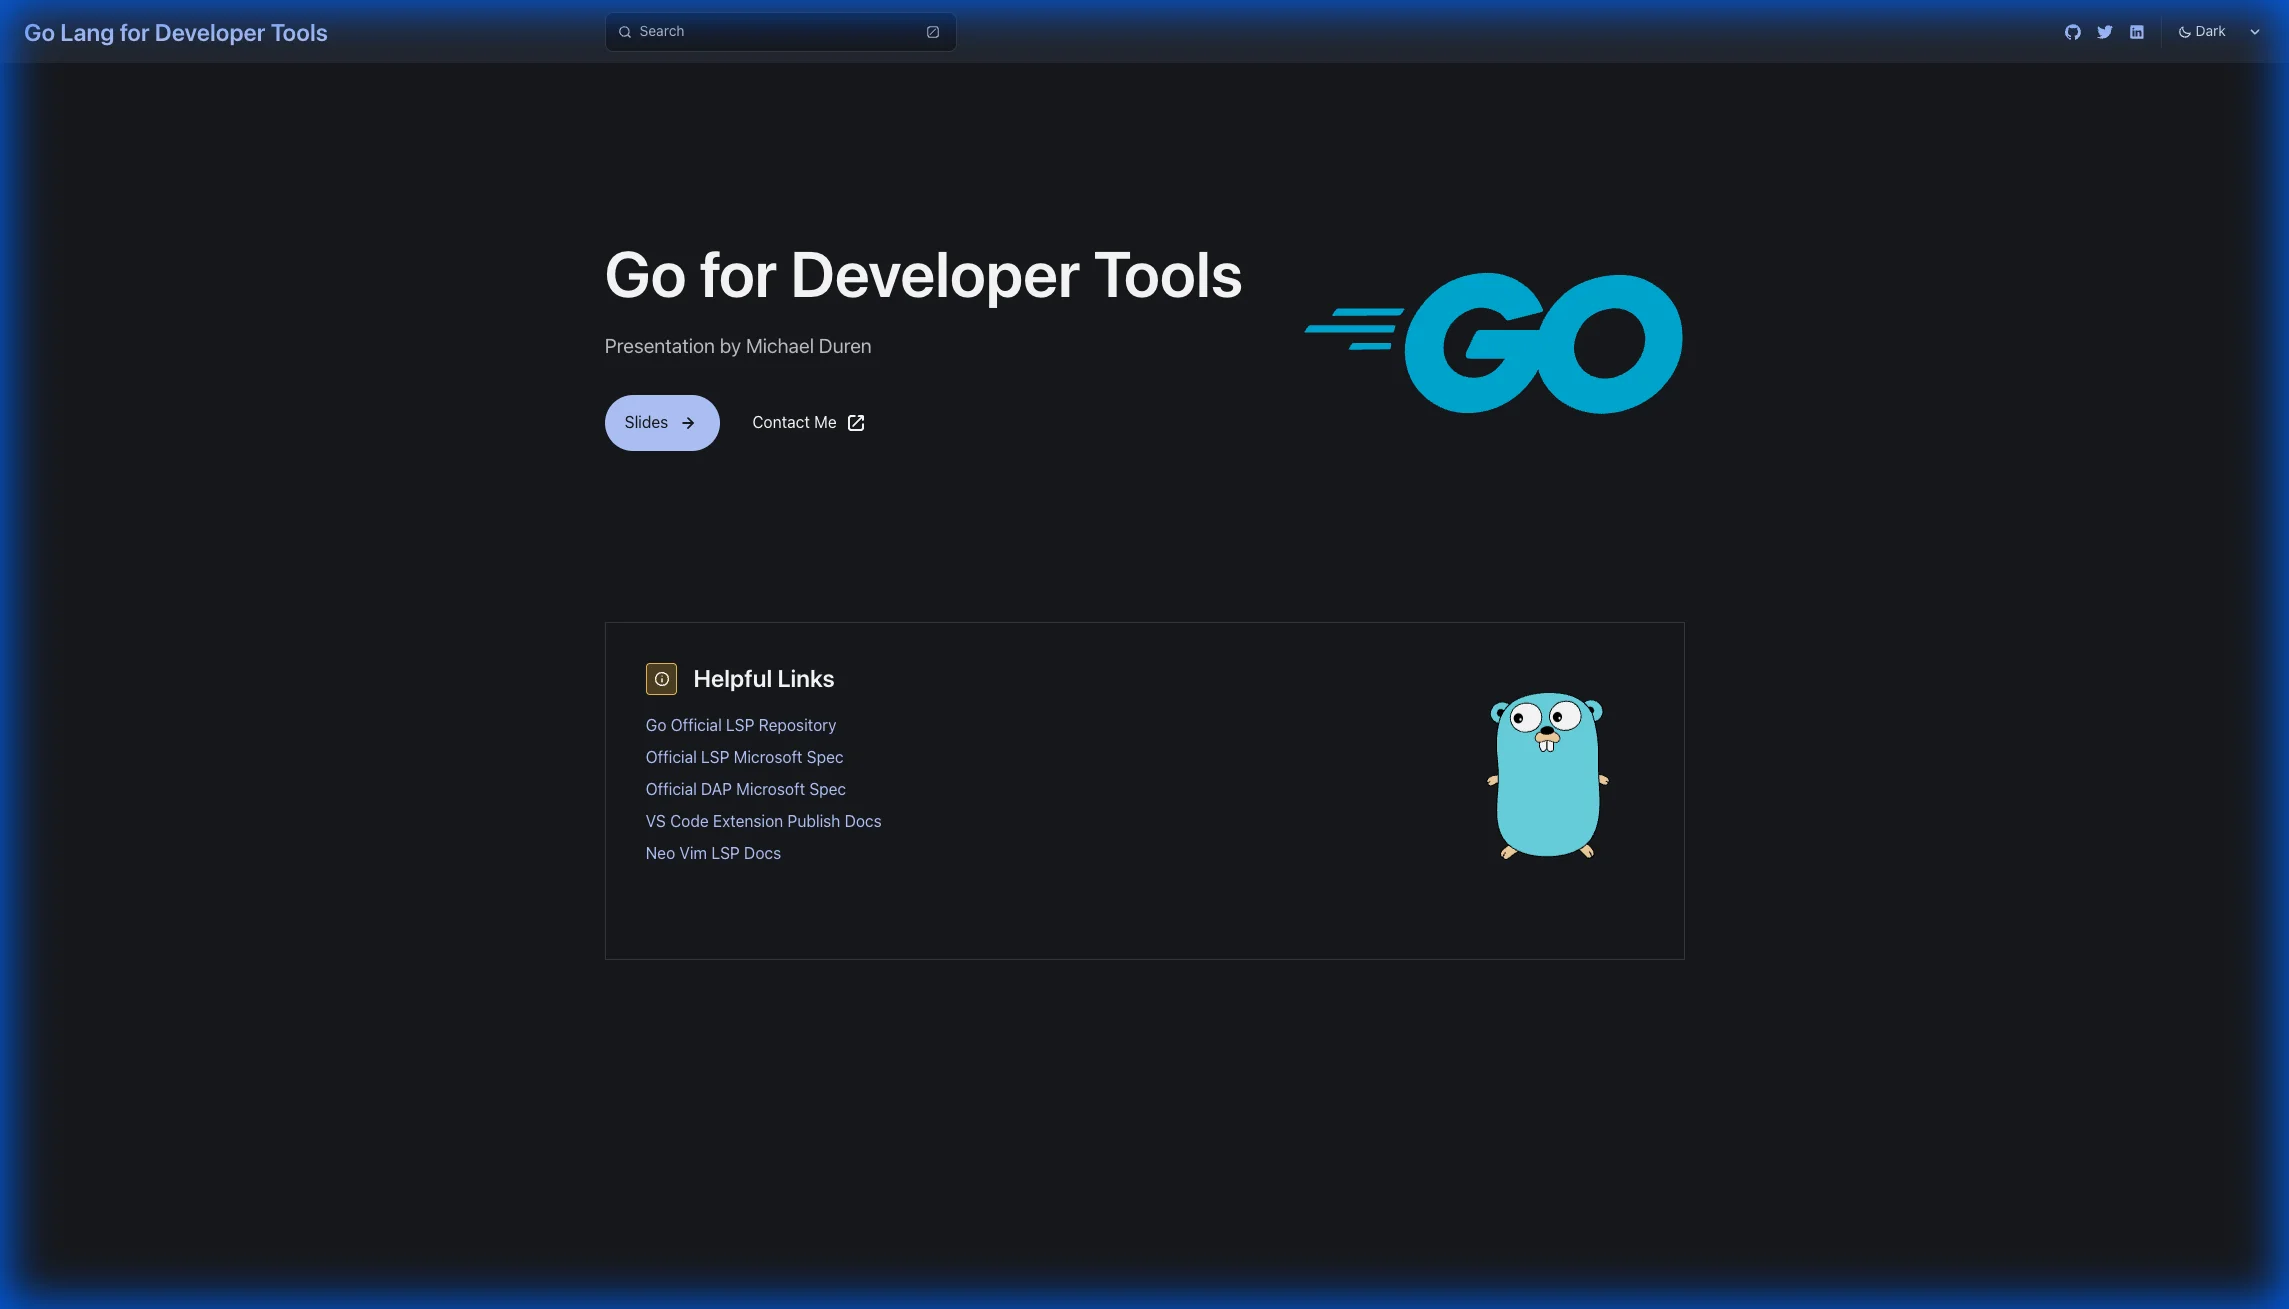Image resolution: width=2289 pixels, height=1309 pixels.
Task: Click the Presentation by Michael Duren subtitle
Action: 738,346
